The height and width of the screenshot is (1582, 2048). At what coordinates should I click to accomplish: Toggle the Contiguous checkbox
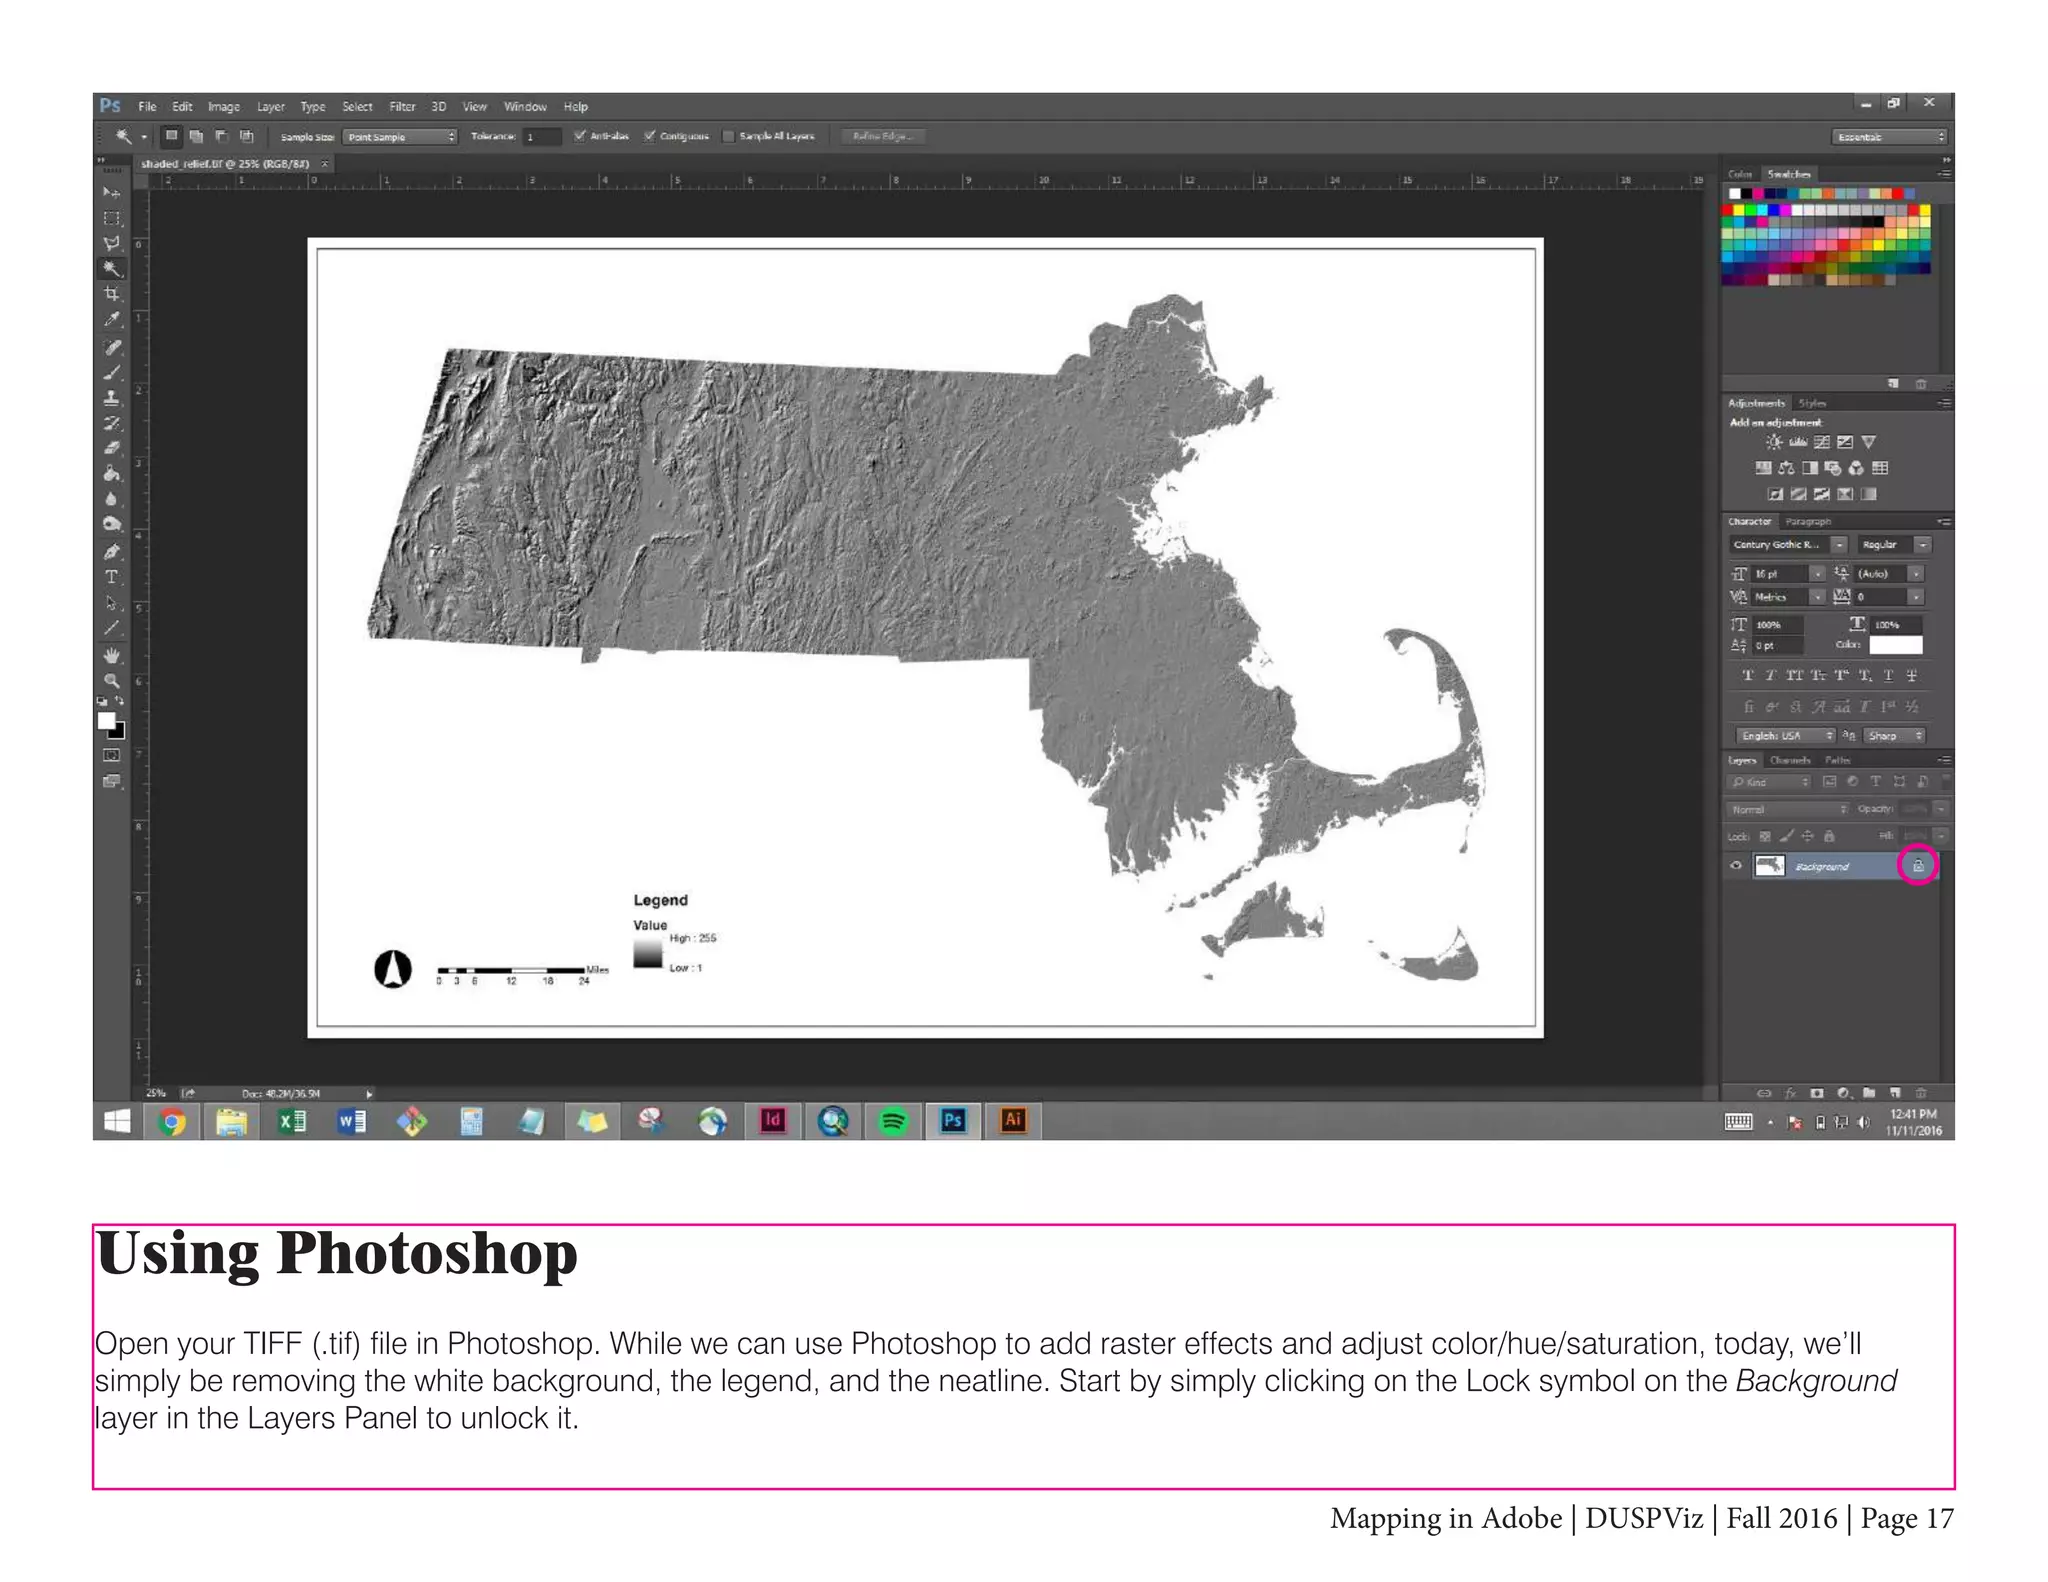pos(649,136)
